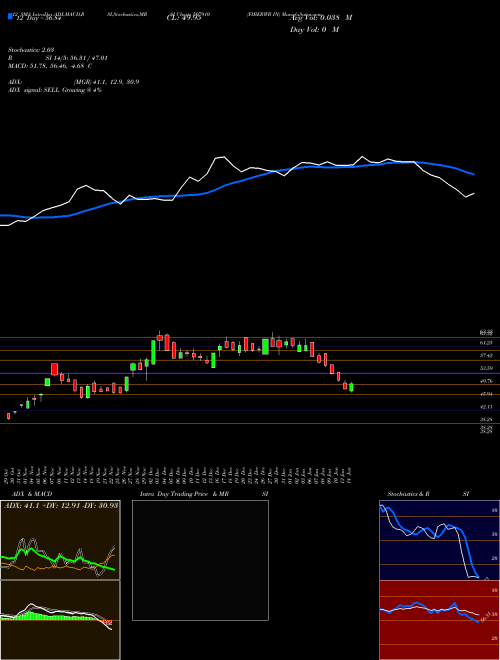Select the 'Stochastics: 2.68' value
This screenshot has width=500, height=660.
click(30, 50)
